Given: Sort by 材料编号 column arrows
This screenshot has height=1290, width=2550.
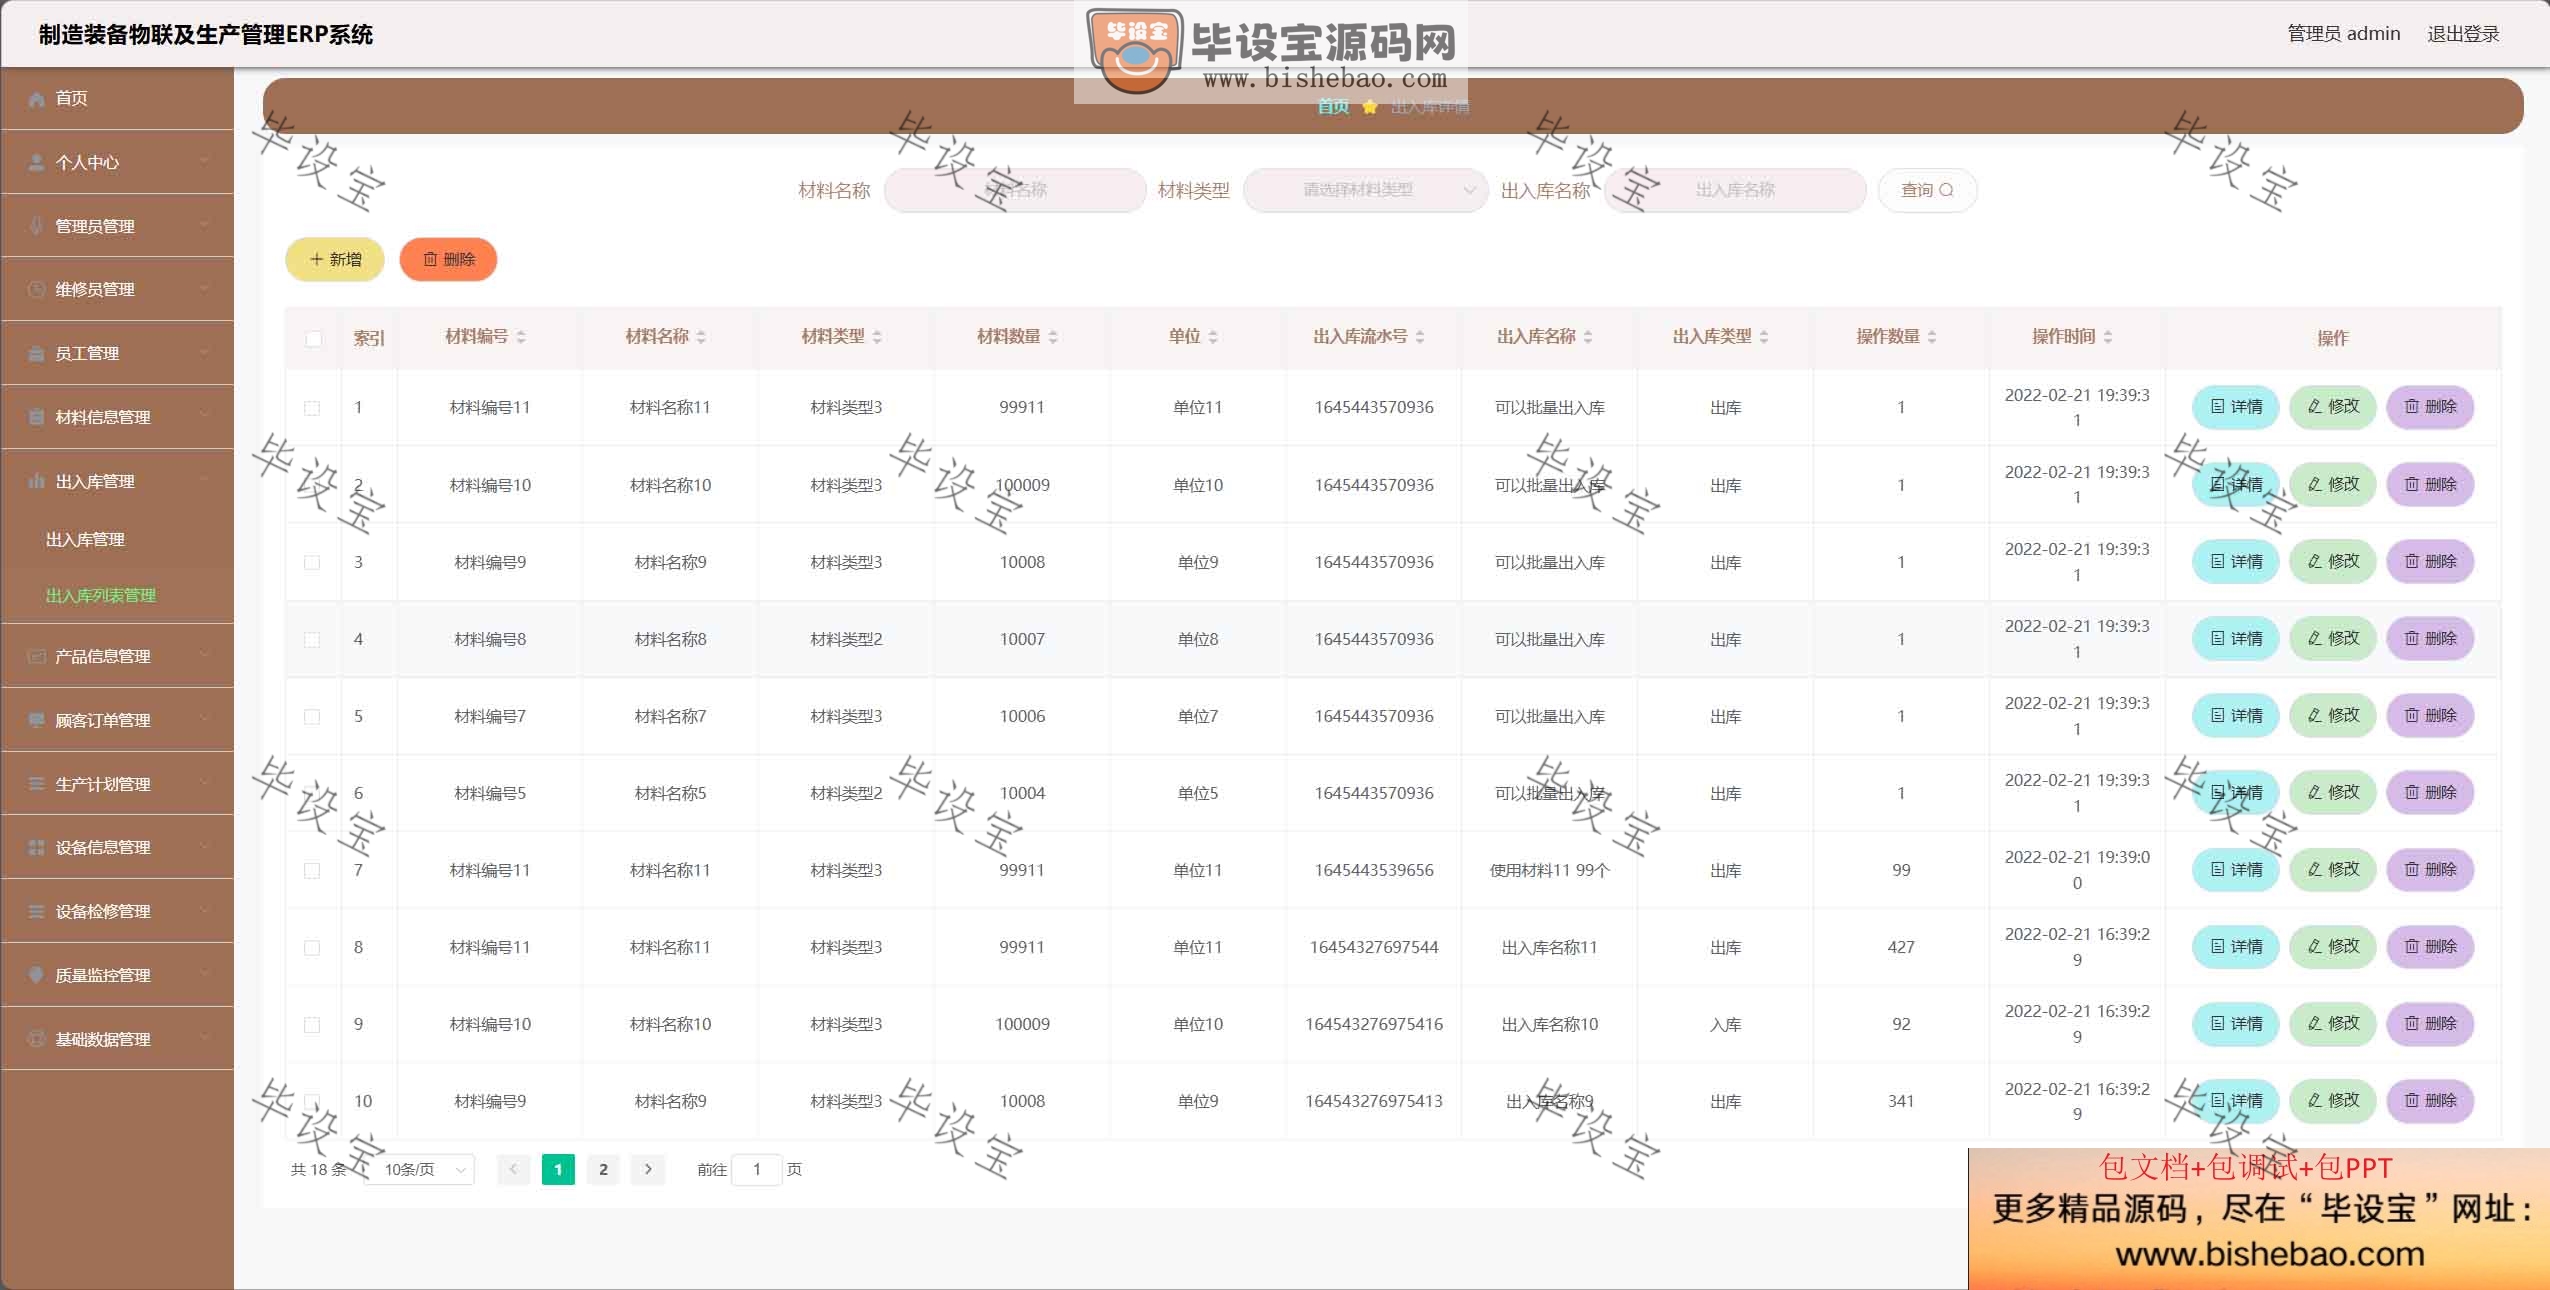Looking at the screenshot, I should tap(521, 337).
